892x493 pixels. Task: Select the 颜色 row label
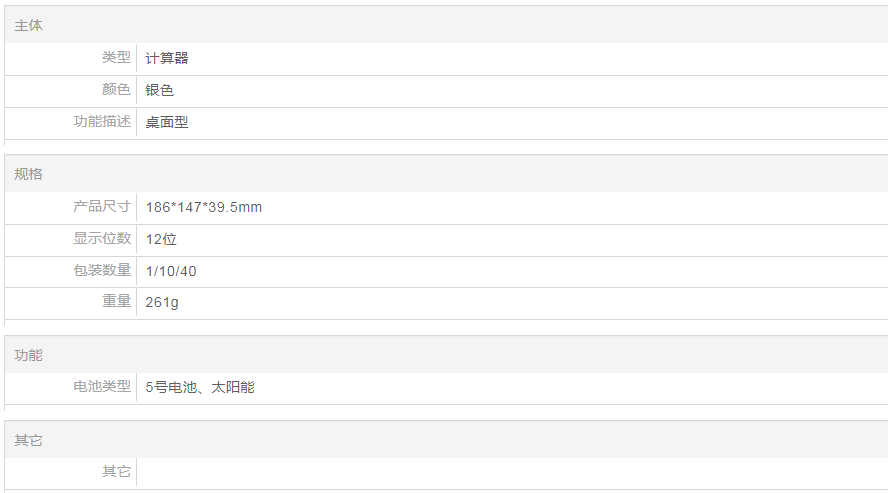coord(116,90)
